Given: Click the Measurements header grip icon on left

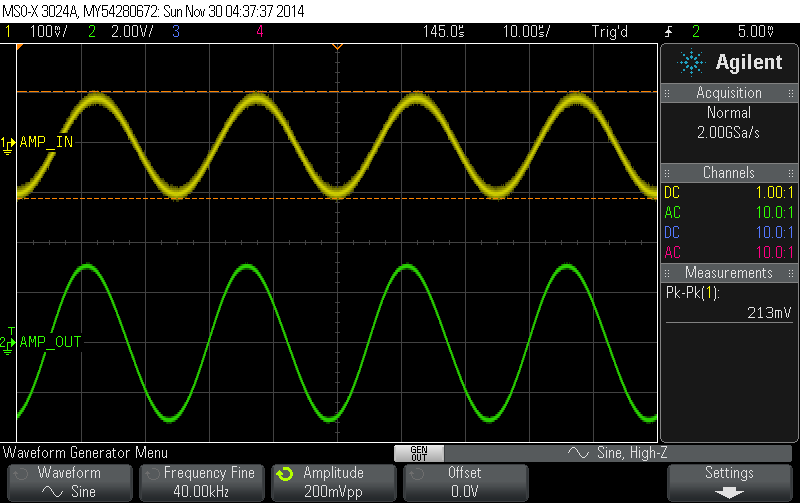Looking at the screenshot, I should 667,273.
